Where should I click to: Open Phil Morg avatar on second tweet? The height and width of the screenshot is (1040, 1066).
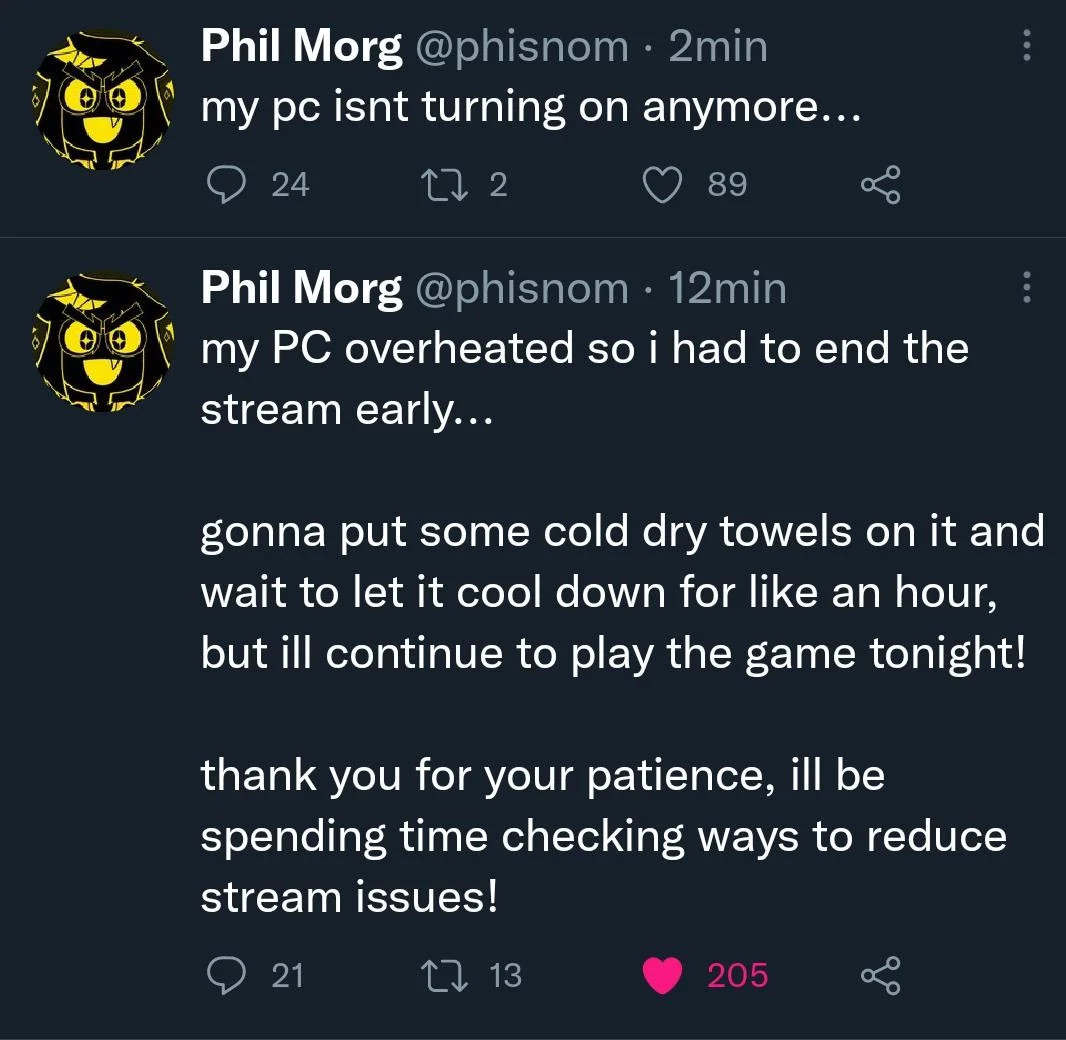pos(103,342)
